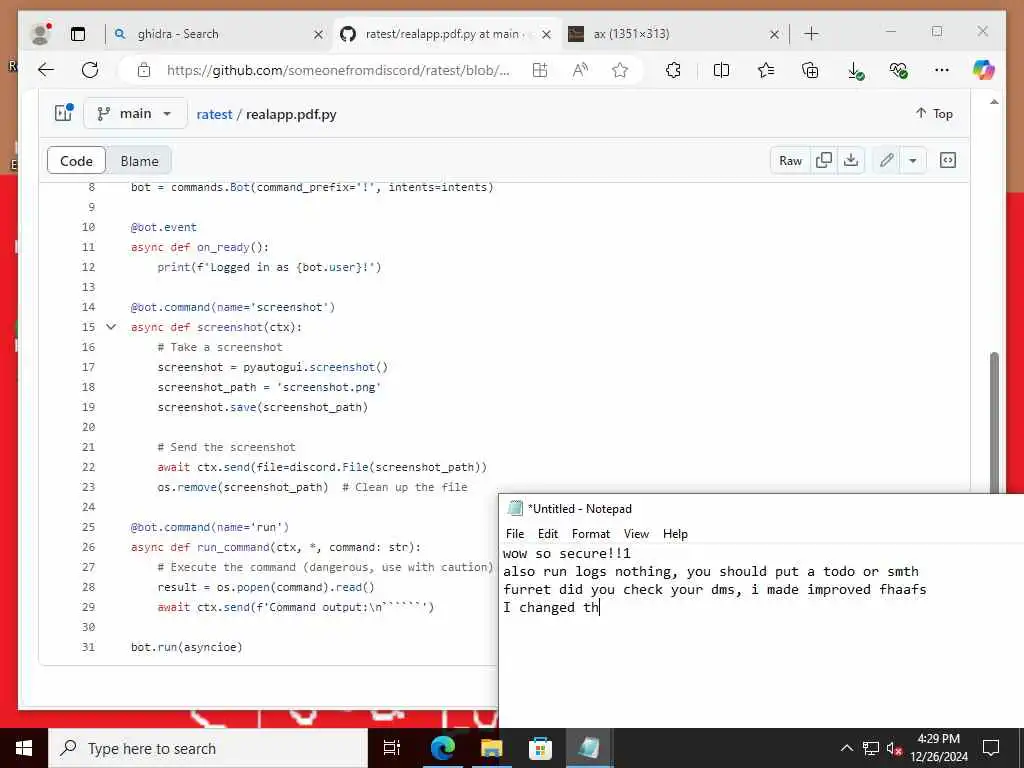Screen dimensions: 1024x768
Task: Open Collections icon in Edge toolbar
Action: (x=810, y=70)
